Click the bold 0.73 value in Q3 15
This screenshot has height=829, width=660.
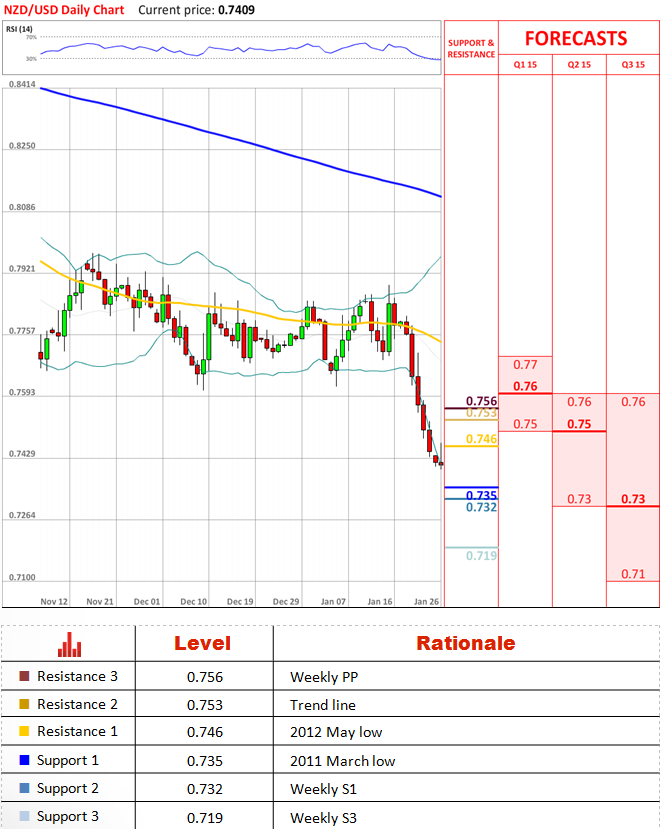pyautogui.click(x=633, y=499)
